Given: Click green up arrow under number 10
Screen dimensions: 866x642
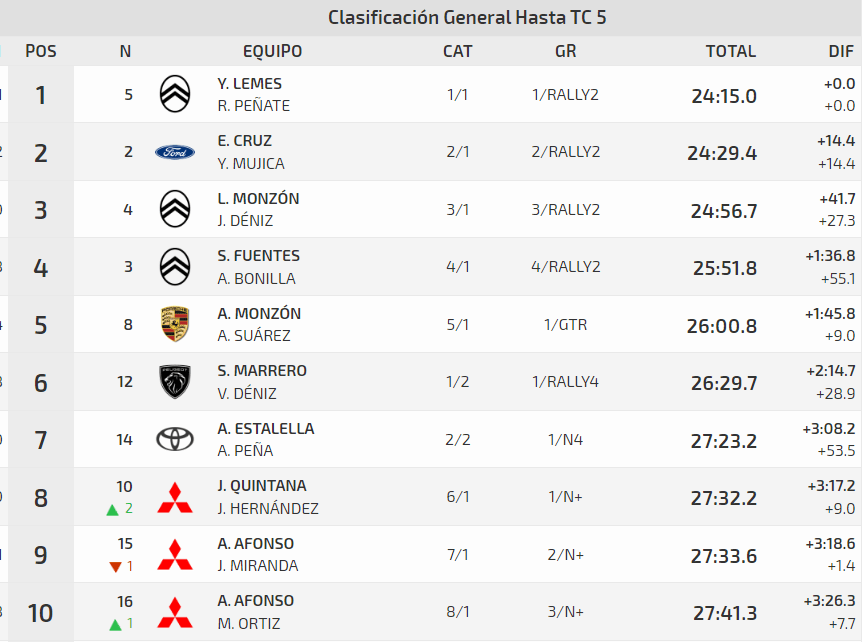Looking at the screenshot, I should tap(113, 509).
